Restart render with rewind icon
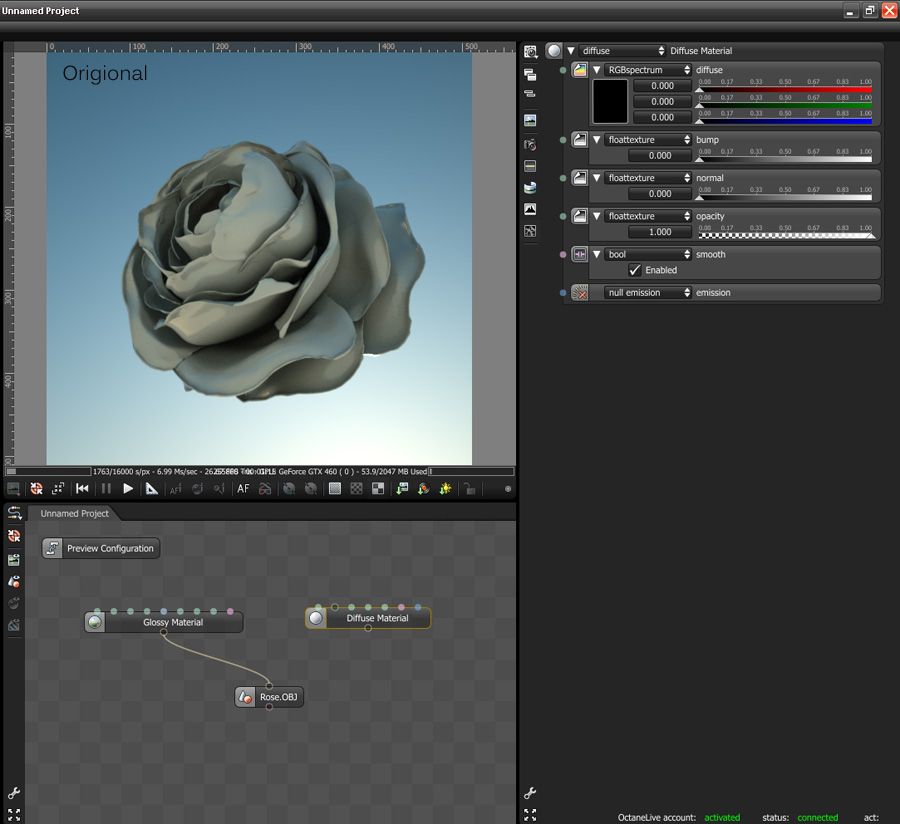 [x=83, y=489]
